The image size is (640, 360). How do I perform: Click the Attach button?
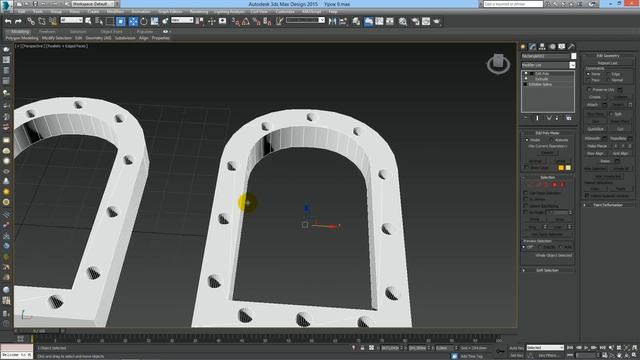[x=592, y=105]
